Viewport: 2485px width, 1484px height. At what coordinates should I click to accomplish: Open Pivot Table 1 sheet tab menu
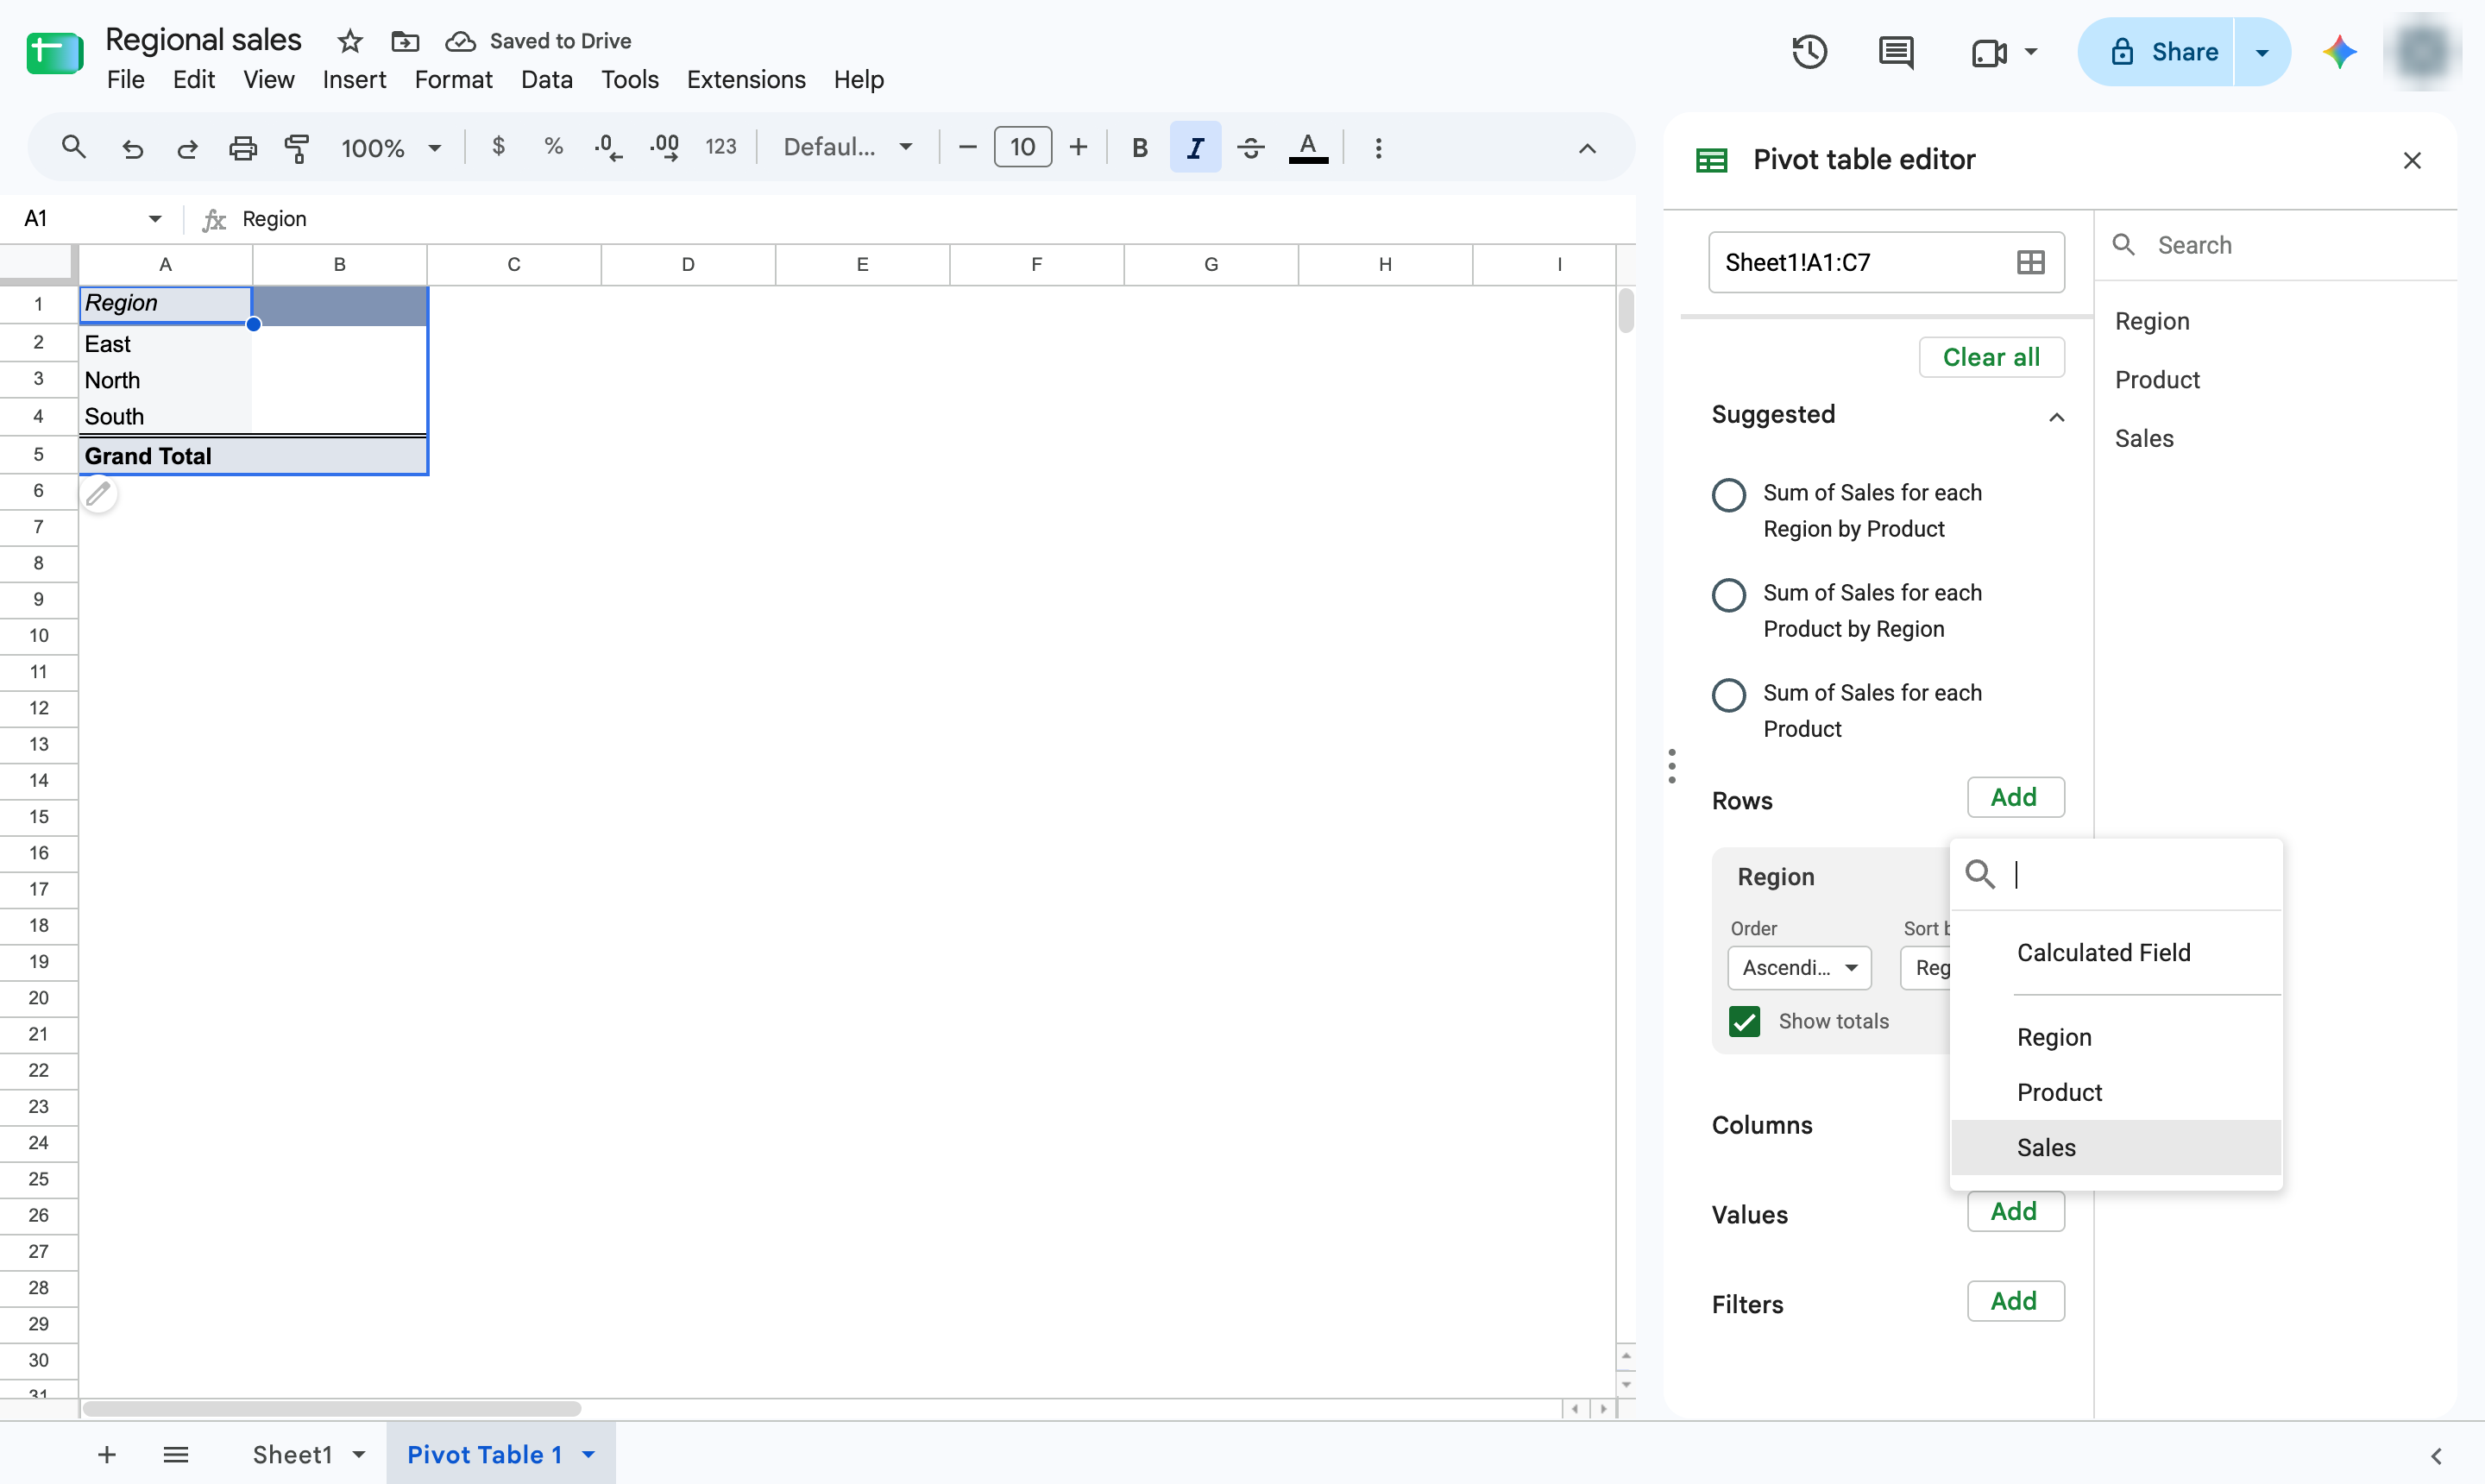click(589, 1454)
